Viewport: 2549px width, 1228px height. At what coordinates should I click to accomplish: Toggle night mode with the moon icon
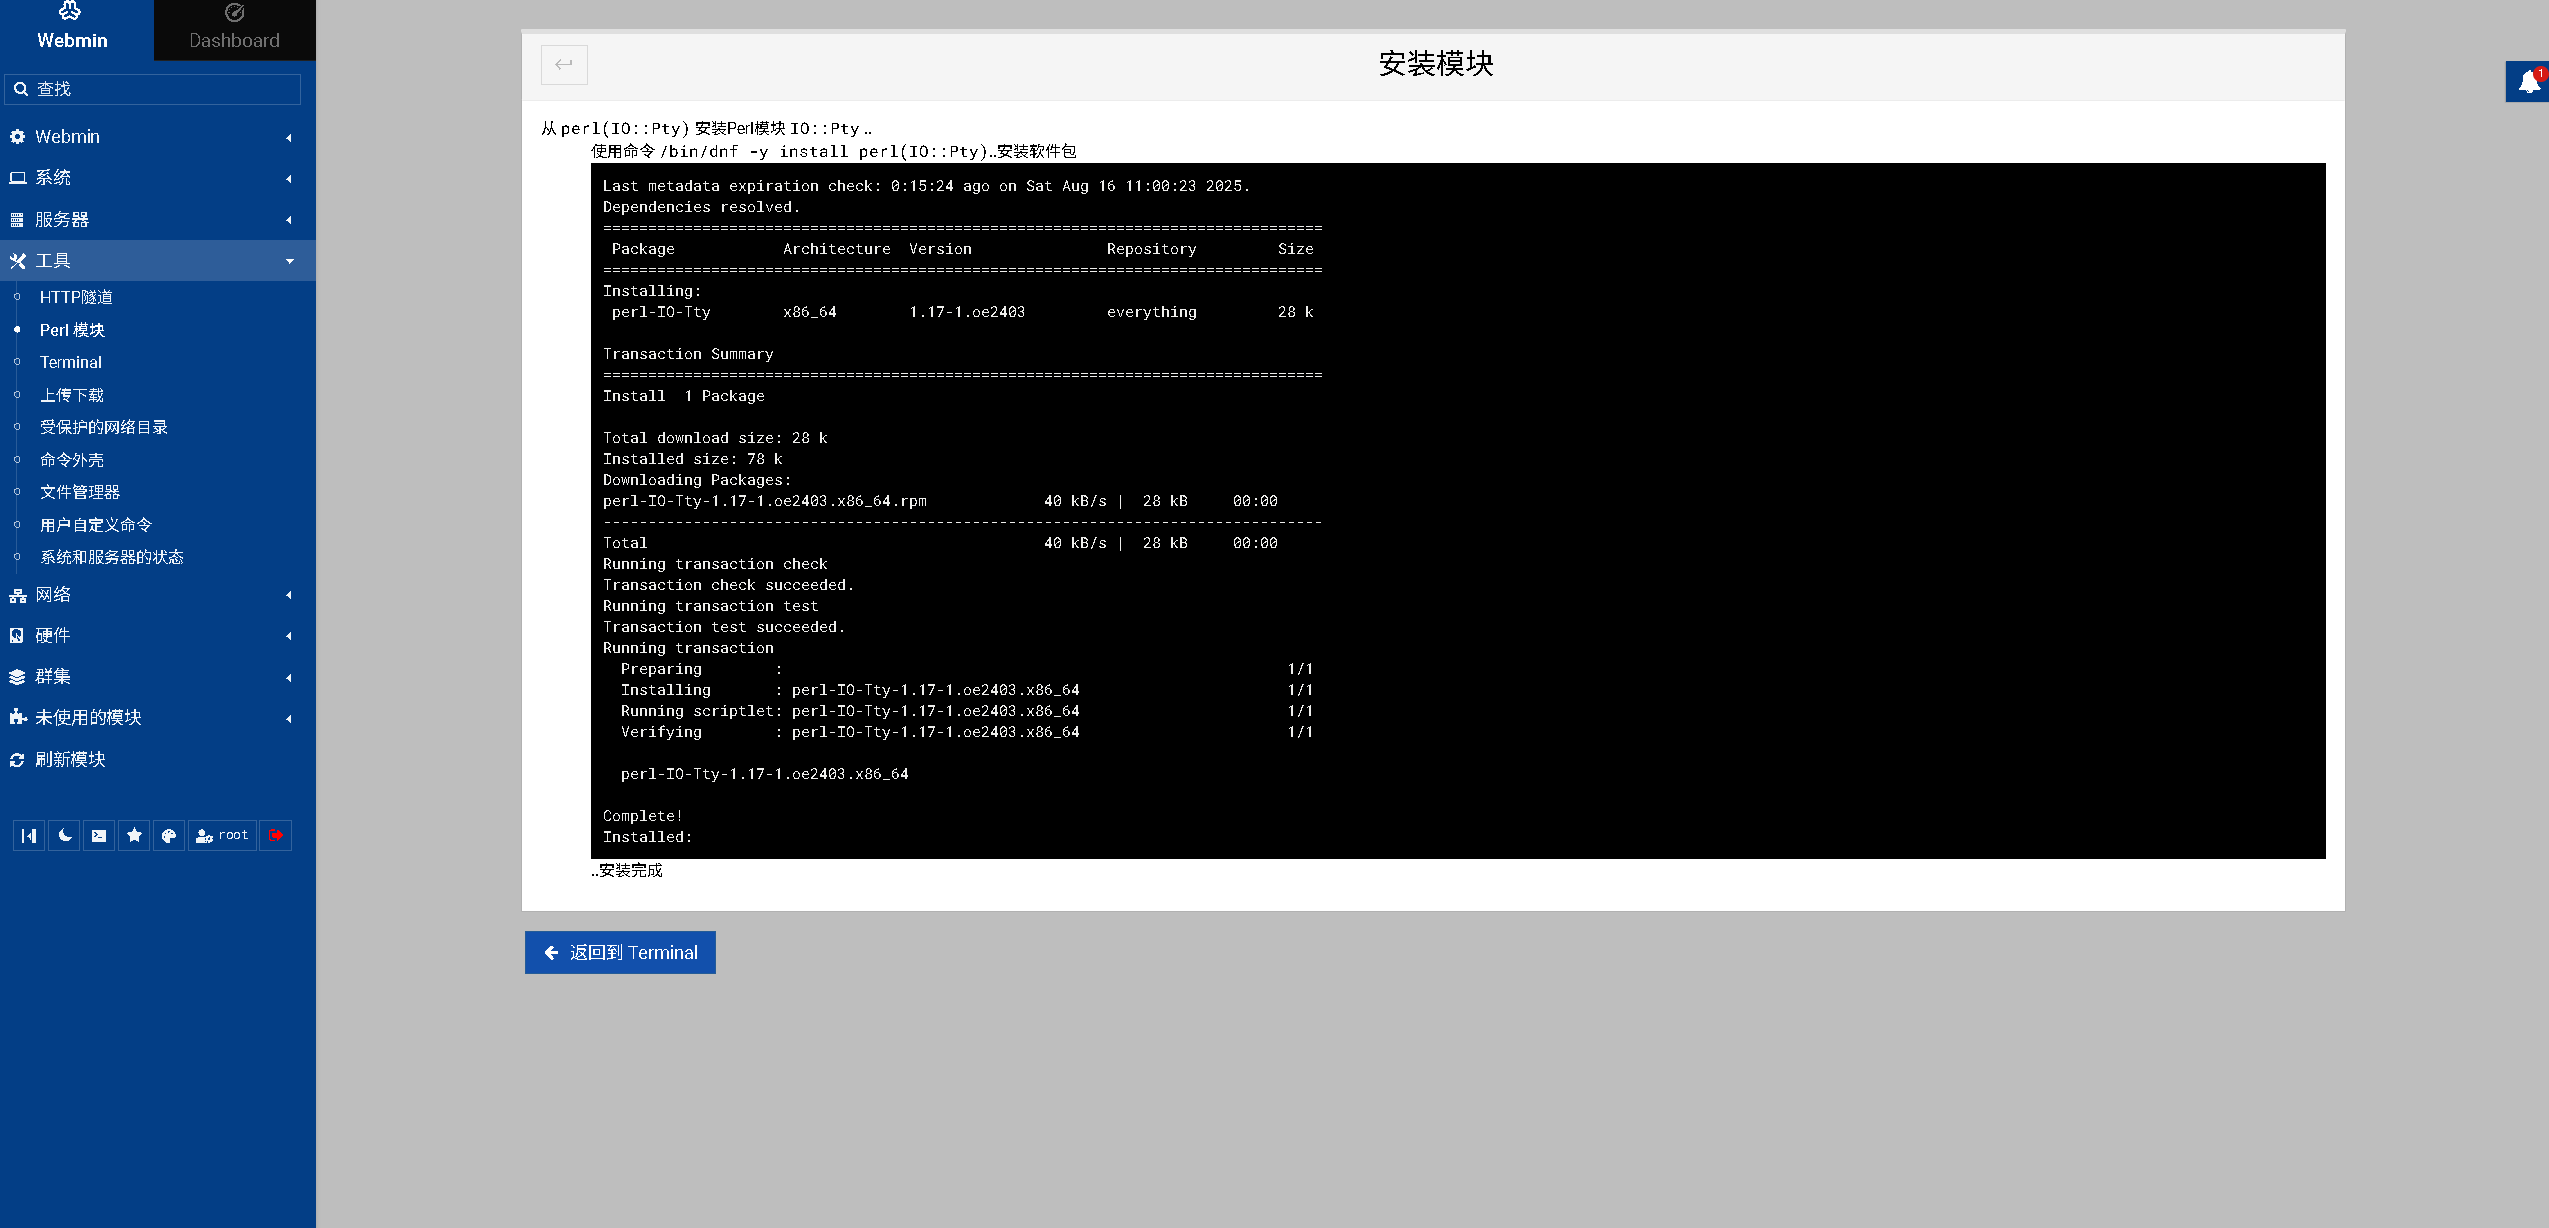tap(64, 835)
